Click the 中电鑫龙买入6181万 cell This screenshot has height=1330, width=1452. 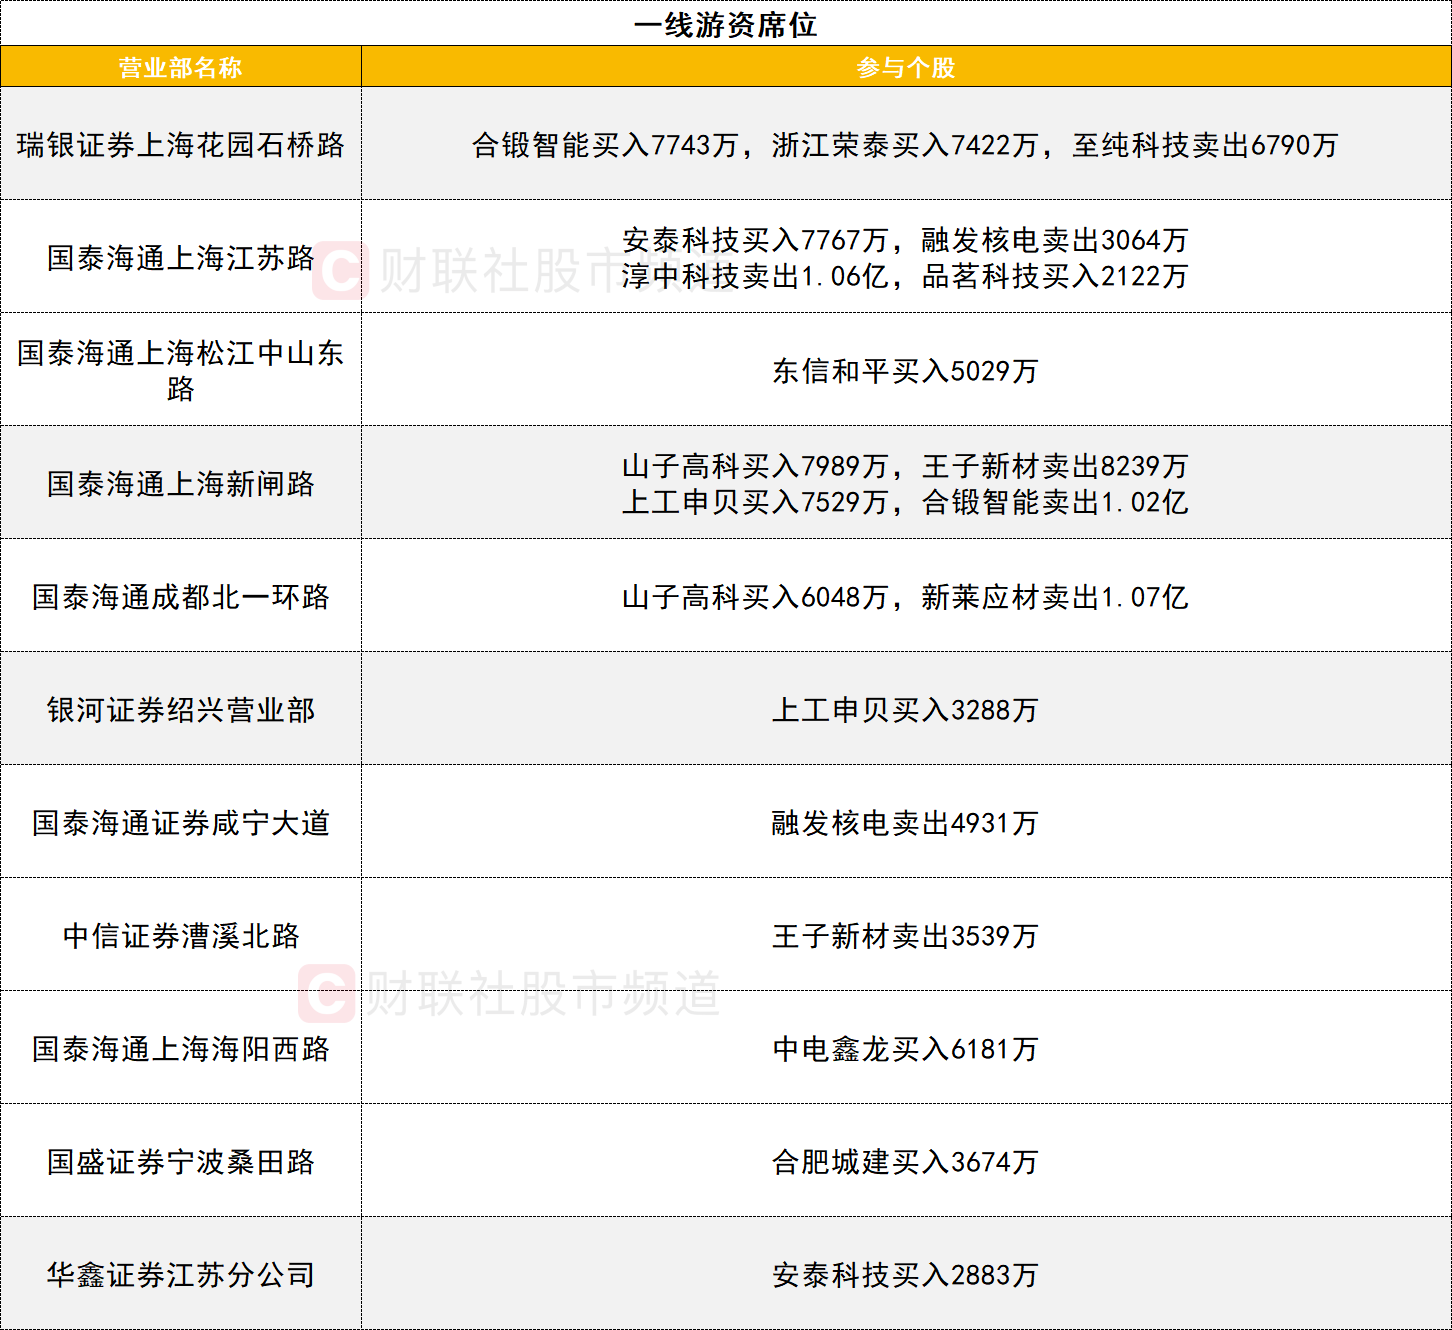coord(905,1049)
